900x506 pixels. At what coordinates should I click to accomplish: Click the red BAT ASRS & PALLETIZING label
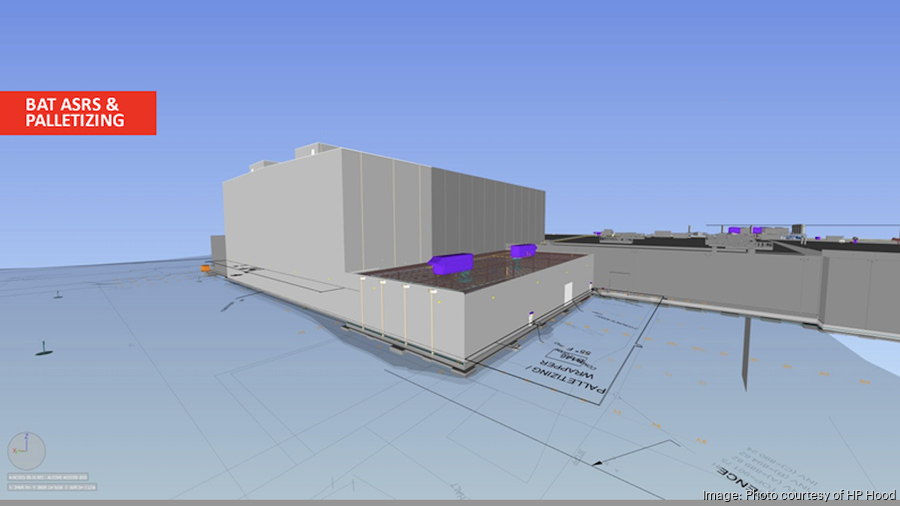[x=78, y=112]
